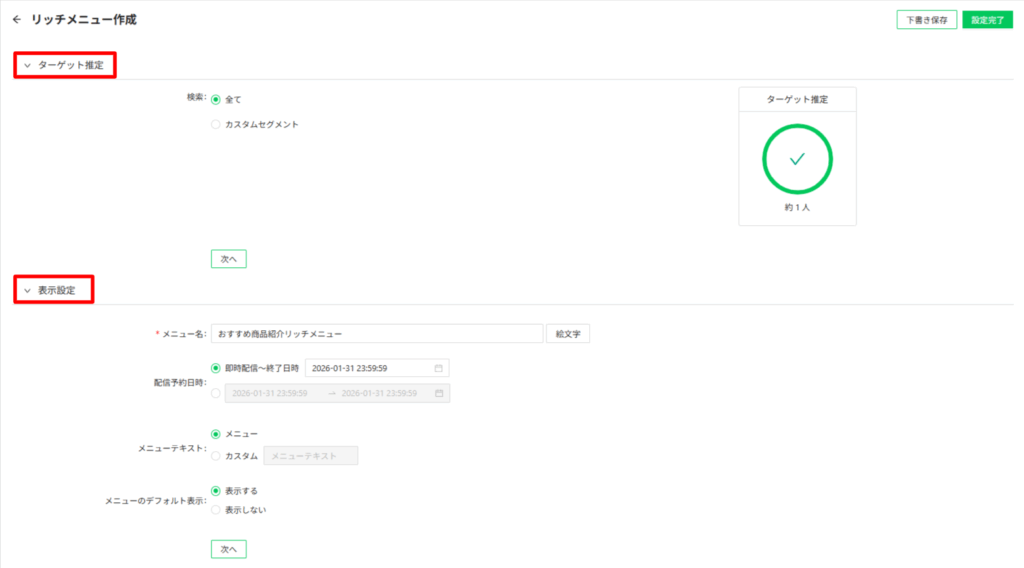This screenshot has height=568, width=1024.
Task: Select the date range schedule radio button
Action: (216, 393)
